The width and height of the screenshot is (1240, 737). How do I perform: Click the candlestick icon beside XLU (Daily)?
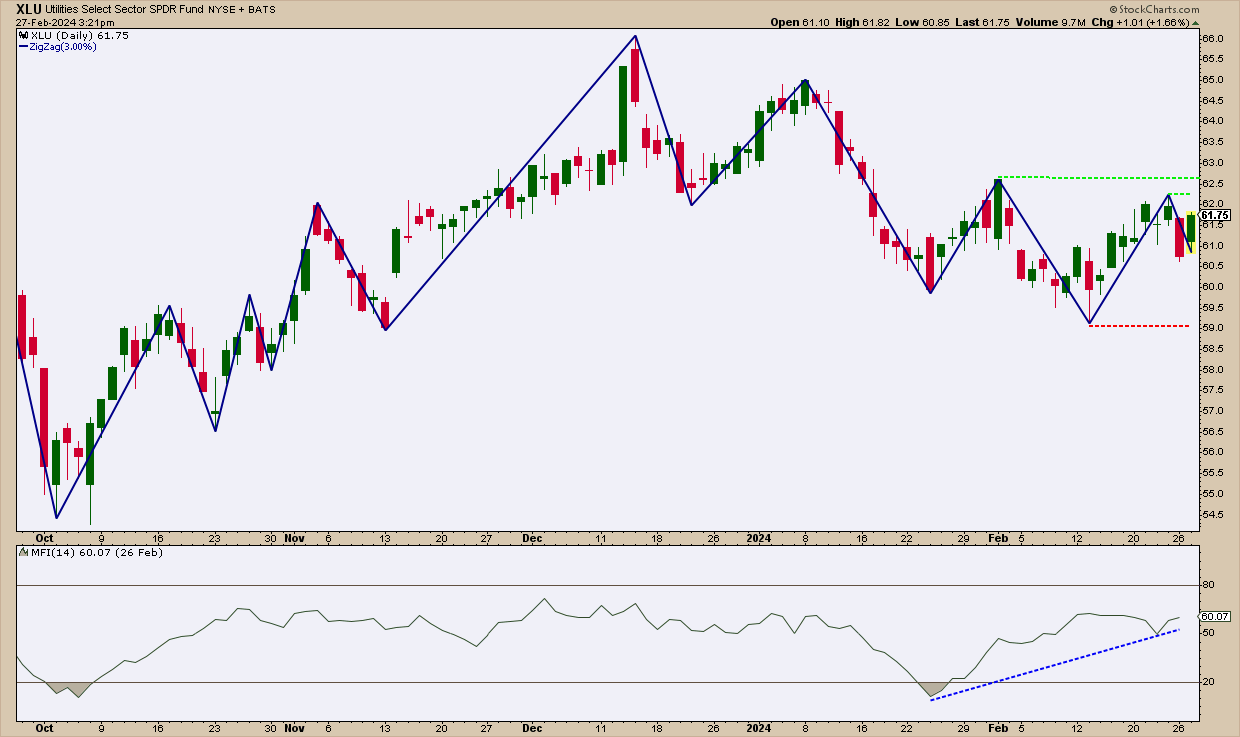[24, 35]
